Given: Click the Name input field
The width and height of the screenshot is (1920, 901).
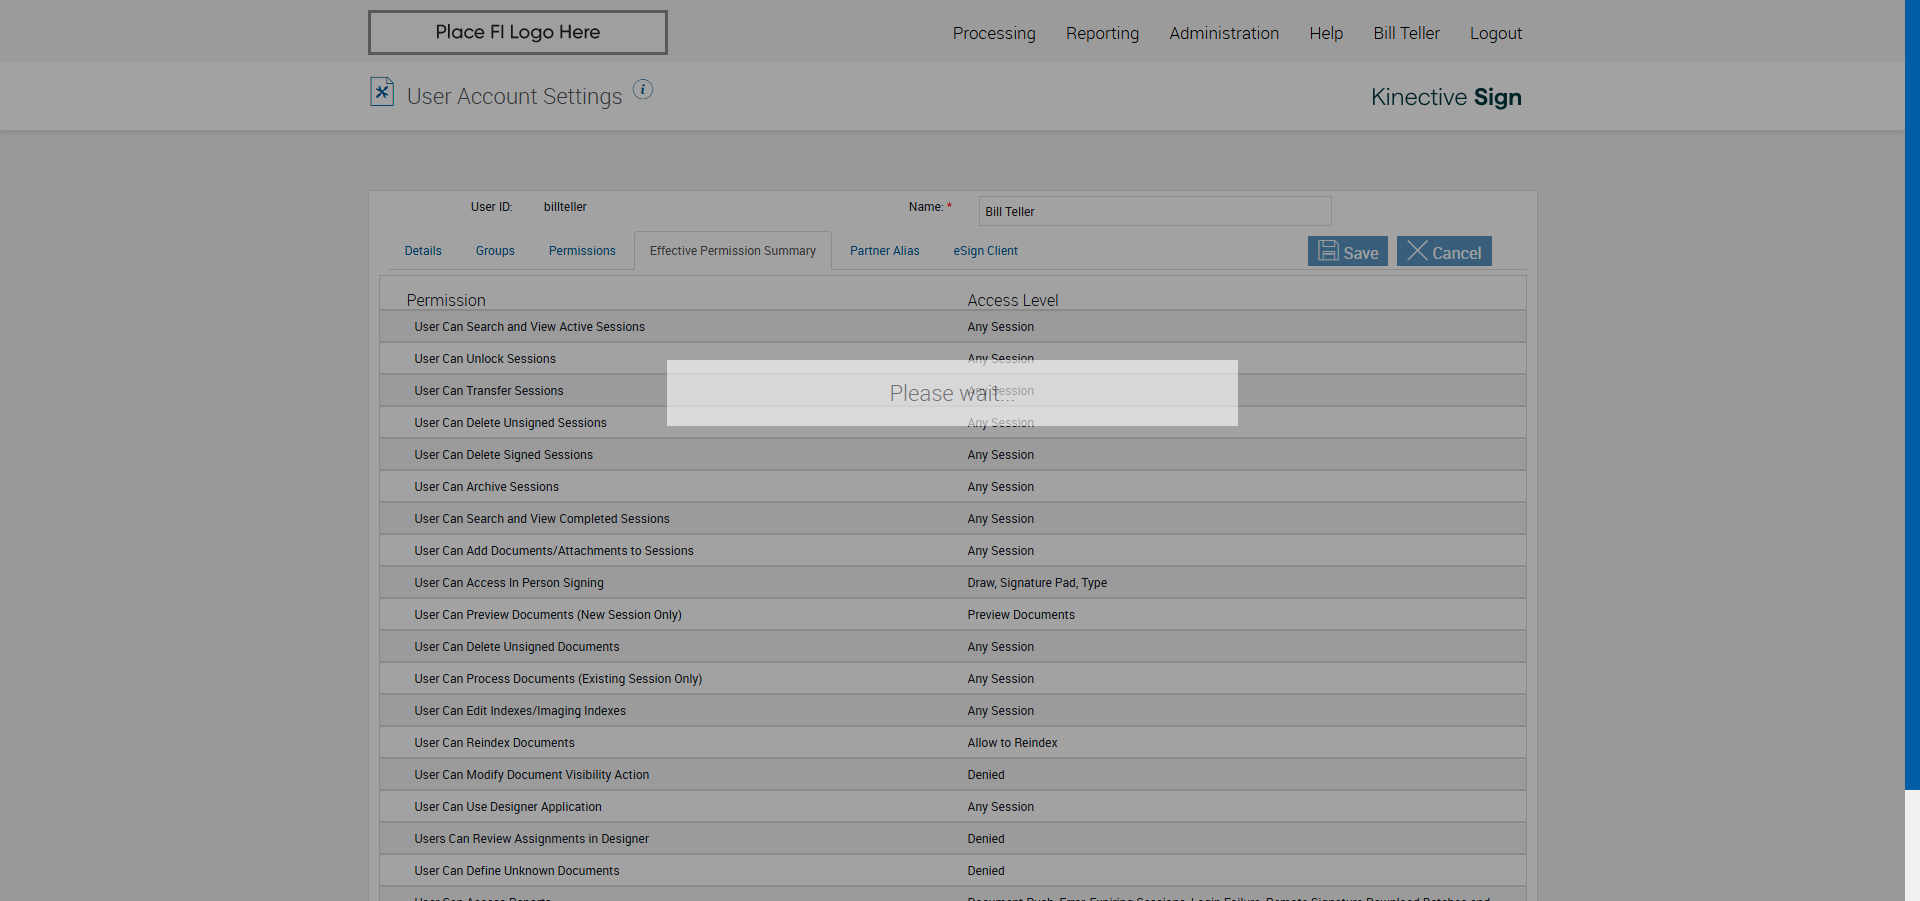Looking at the screenshot, I should coord(1155,211).
